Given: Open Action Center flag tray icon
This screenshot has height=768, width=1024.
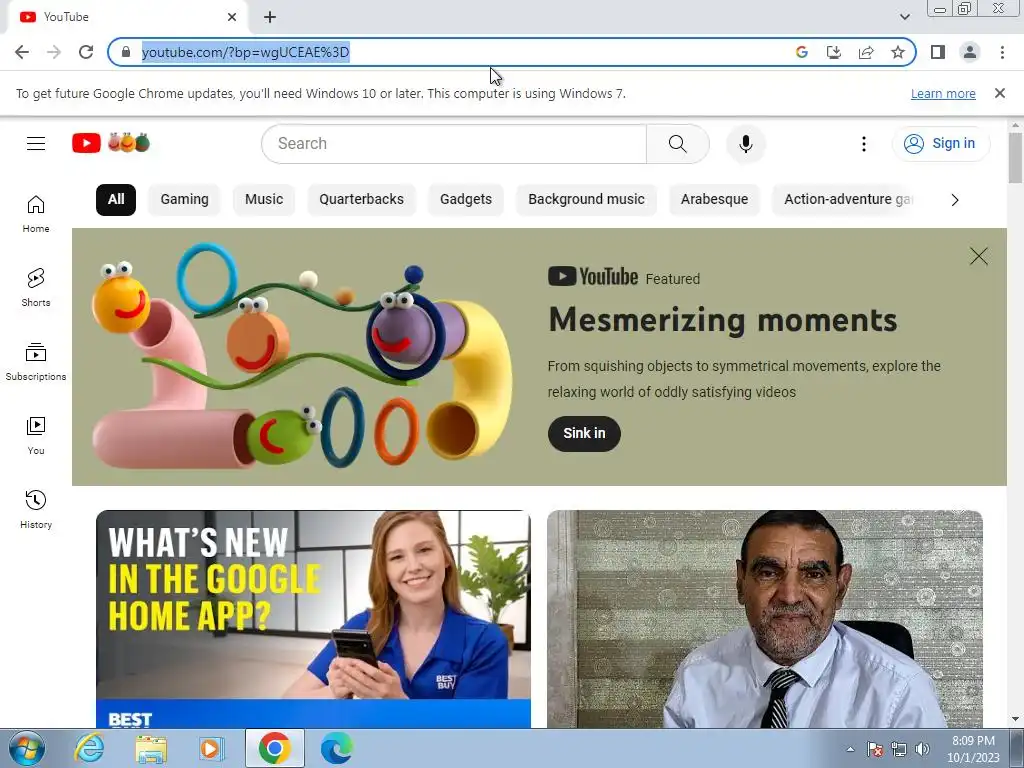Looking at the screenshot, I should coord(875,749).
